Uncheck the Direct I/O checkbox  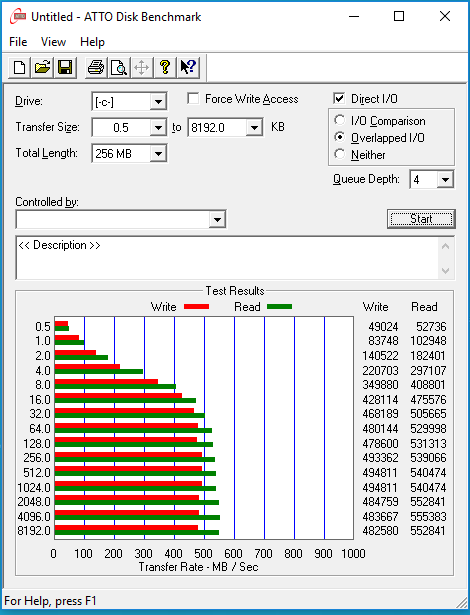[x=339, y=98]
